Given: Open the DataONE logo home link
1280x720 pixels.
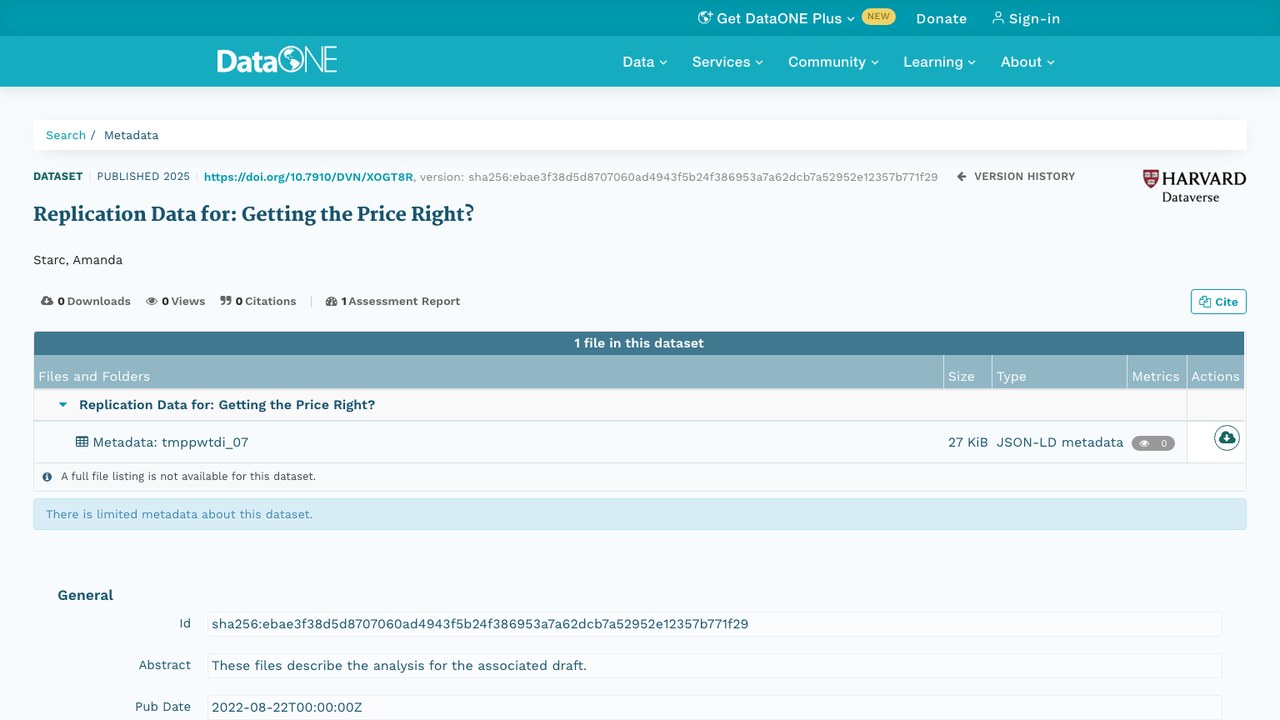Looking at the screenshot, I should [x=277, y=60].
